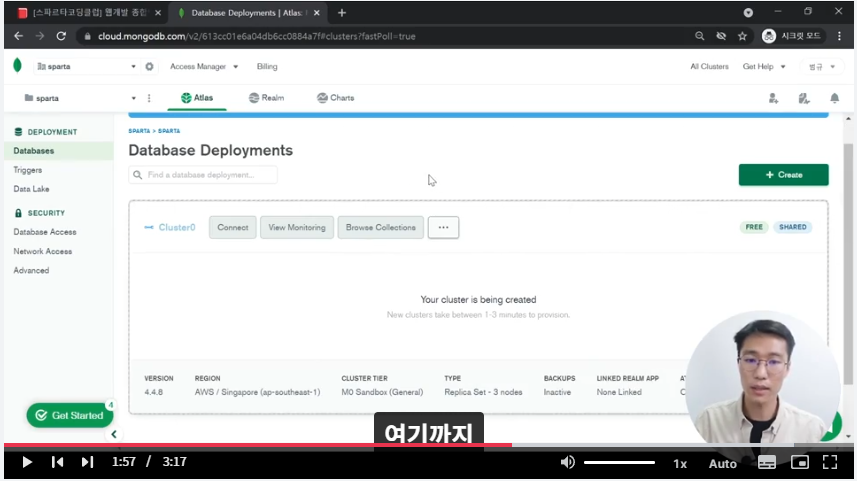857x481 pixels.
Task: Click View Monitoring button
Action: click(x=297, y=227)
